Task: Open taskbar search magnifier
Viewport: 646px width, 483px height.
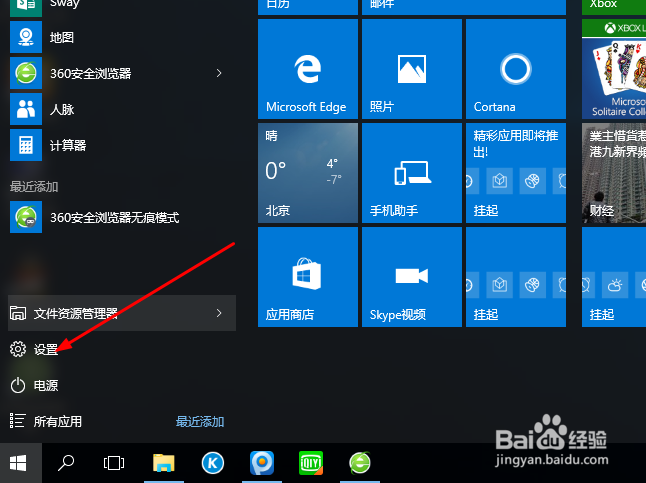Action: pos(66,463)
